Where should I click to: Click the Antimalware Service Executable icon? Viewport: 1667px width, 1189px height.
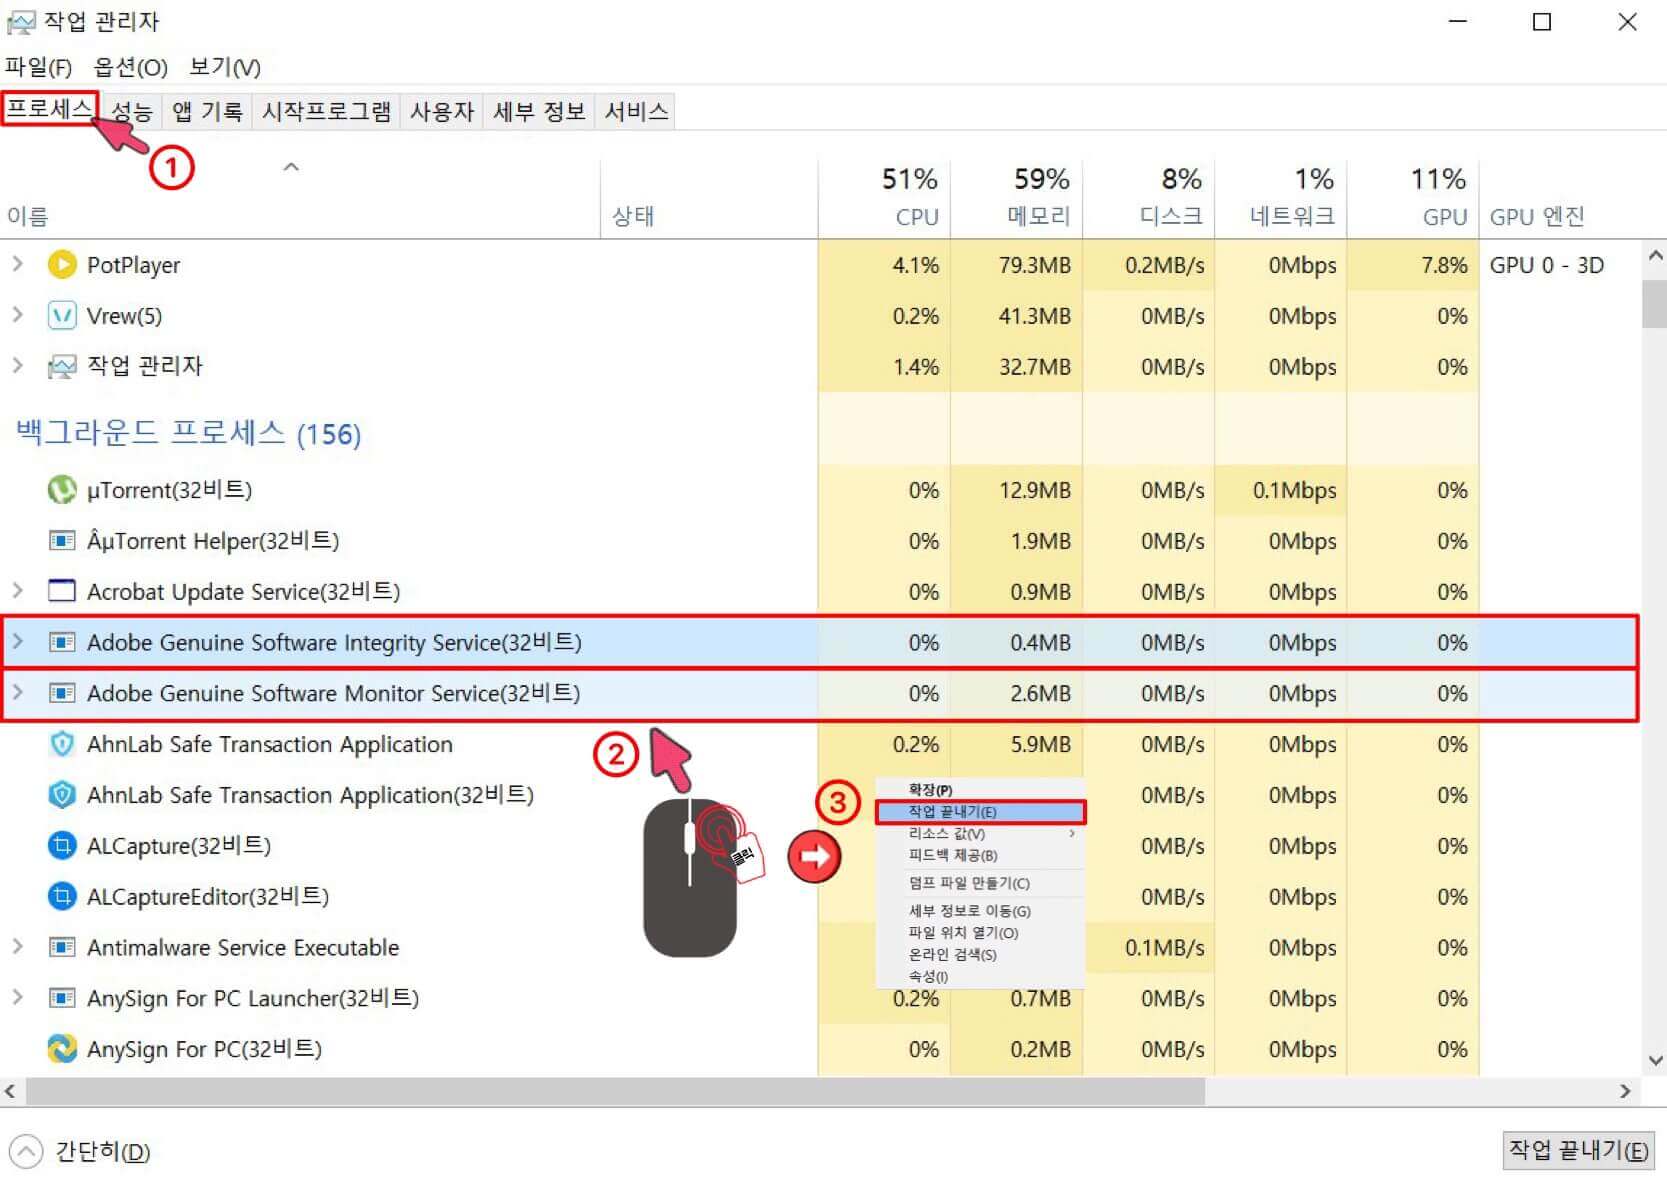(62, 947)
